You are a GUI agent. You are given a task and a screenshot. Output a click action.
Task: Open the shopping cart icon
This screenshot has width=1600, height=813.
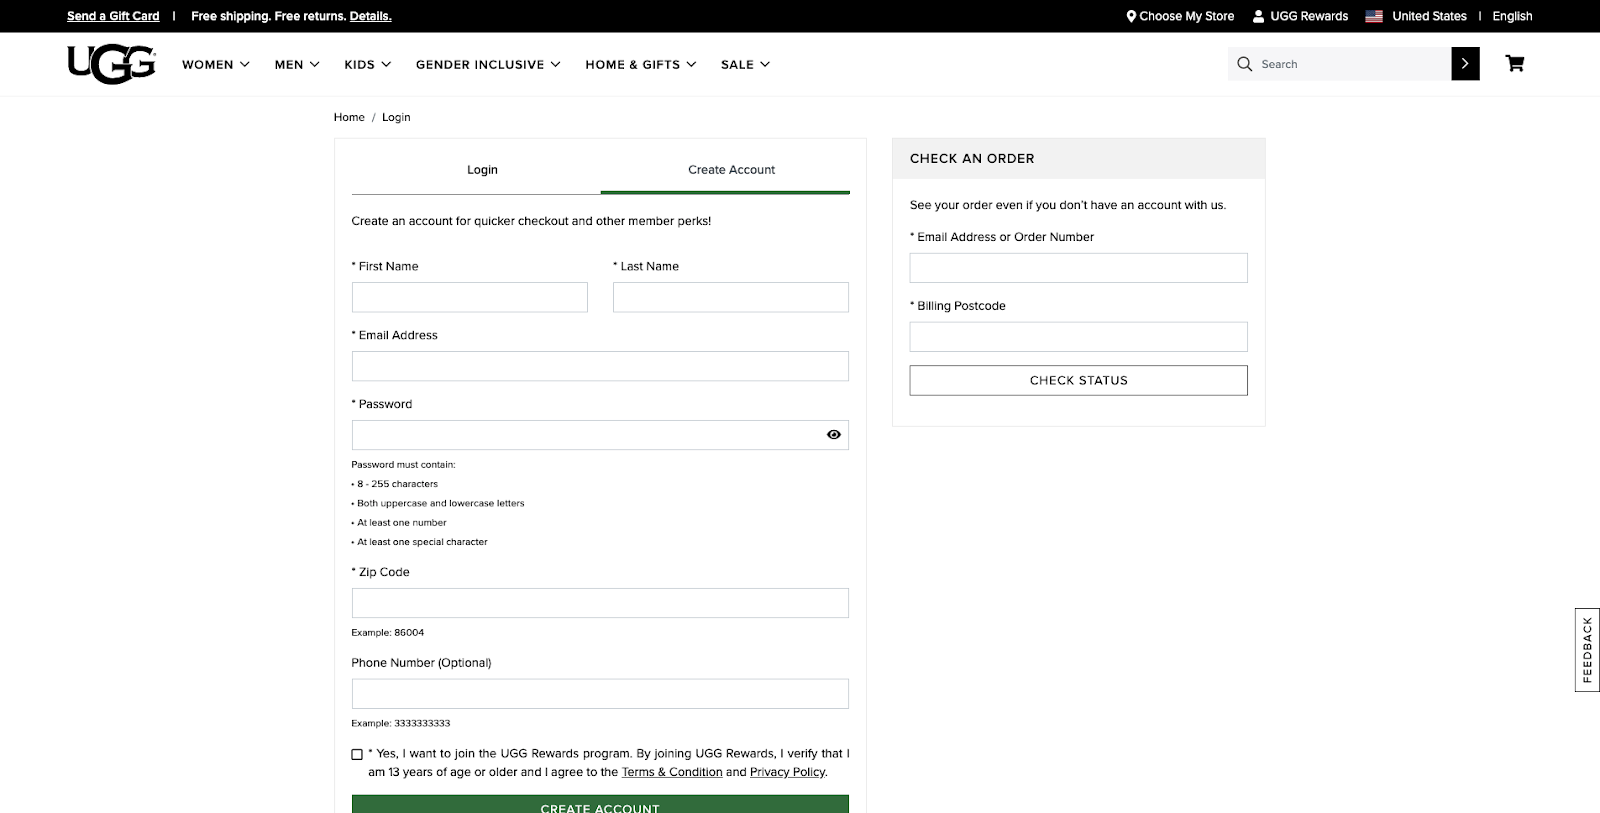[x=1515, y=64]
